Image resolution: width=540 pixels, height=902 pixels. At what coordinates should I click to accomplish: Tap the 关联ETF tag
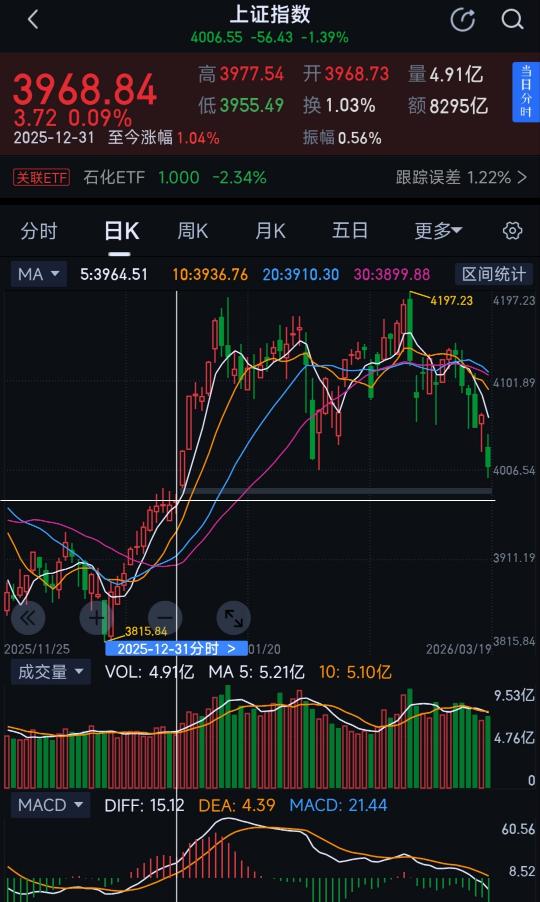point(41,177)
